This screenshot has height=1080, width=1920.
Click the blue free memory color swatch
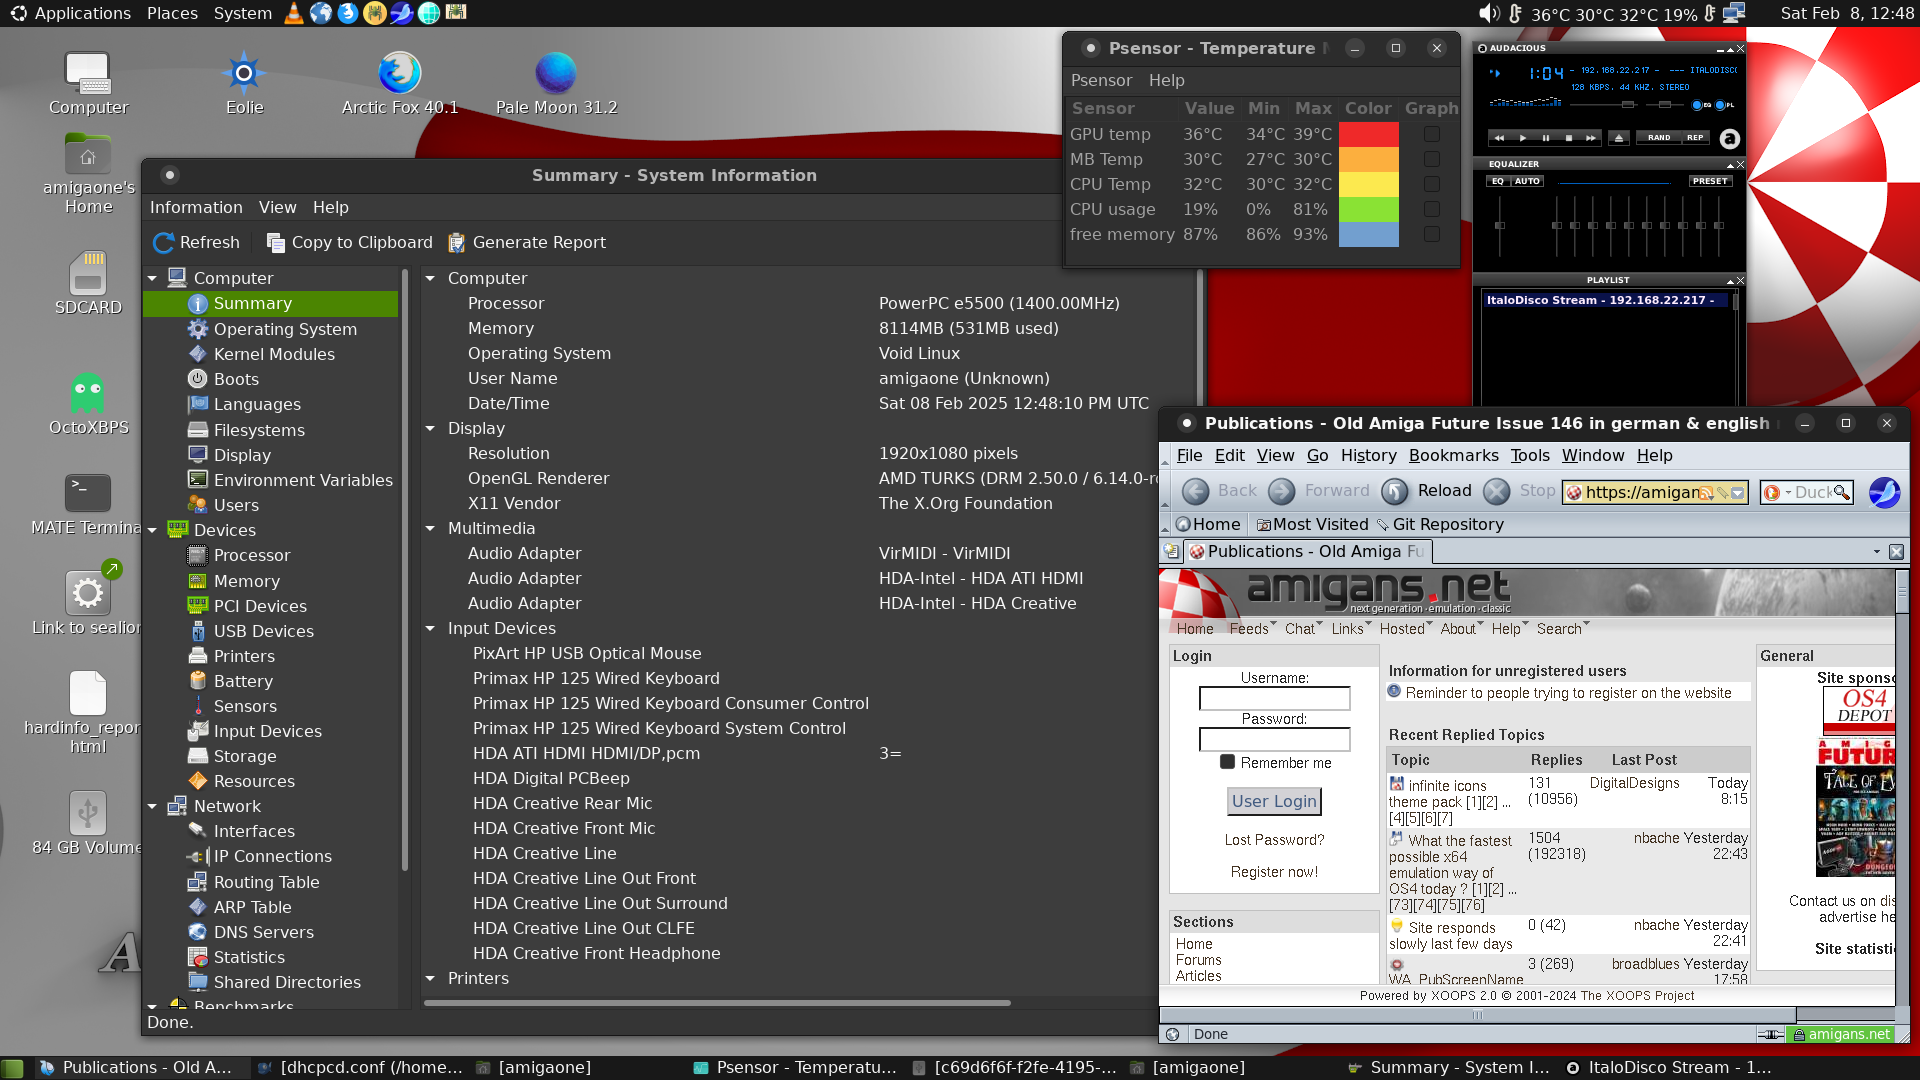click(x=1368, y=234)
